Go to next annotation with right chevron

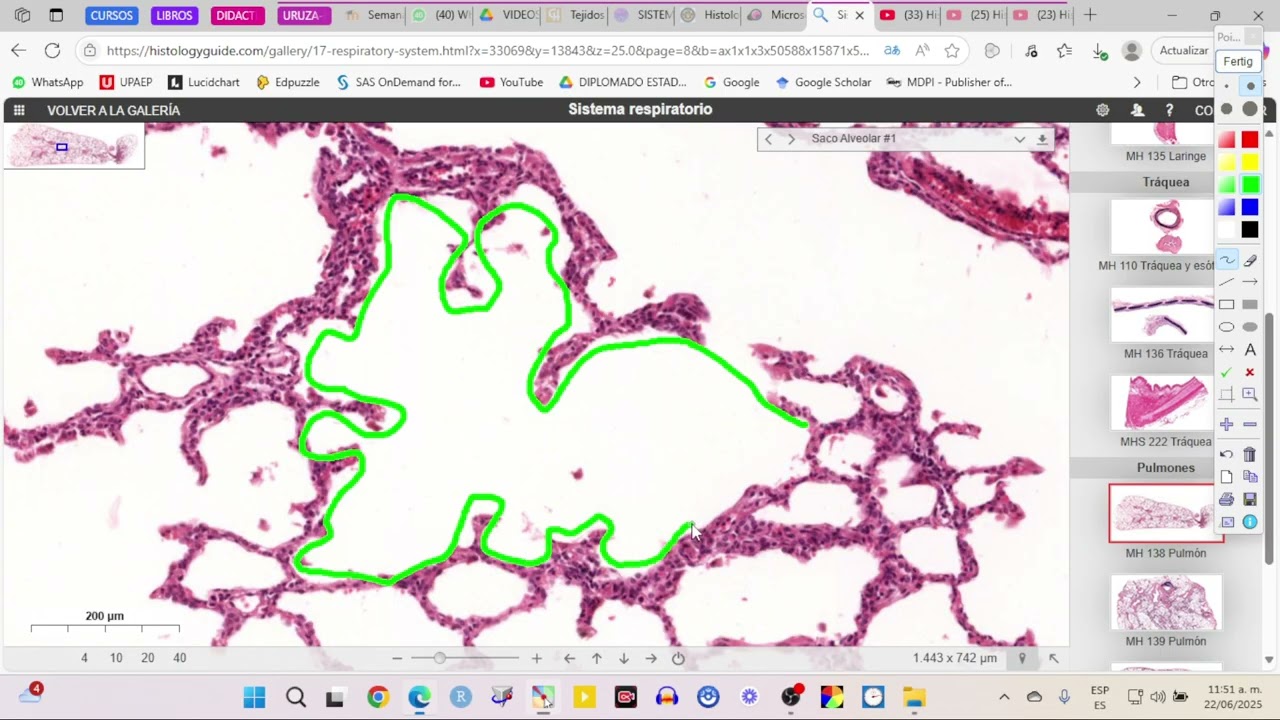[x=791, y=139]
